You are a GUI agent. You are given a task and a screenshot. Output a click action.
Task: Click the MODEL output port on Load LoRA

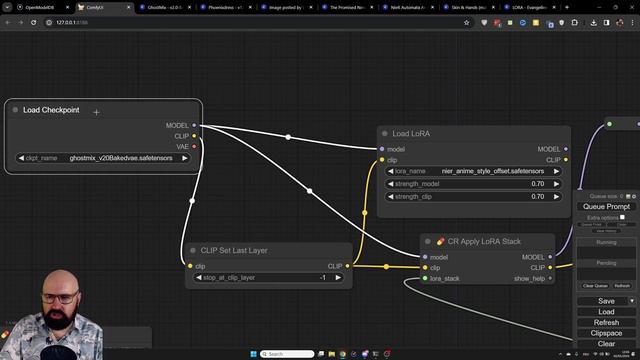(x=566, y=149)
